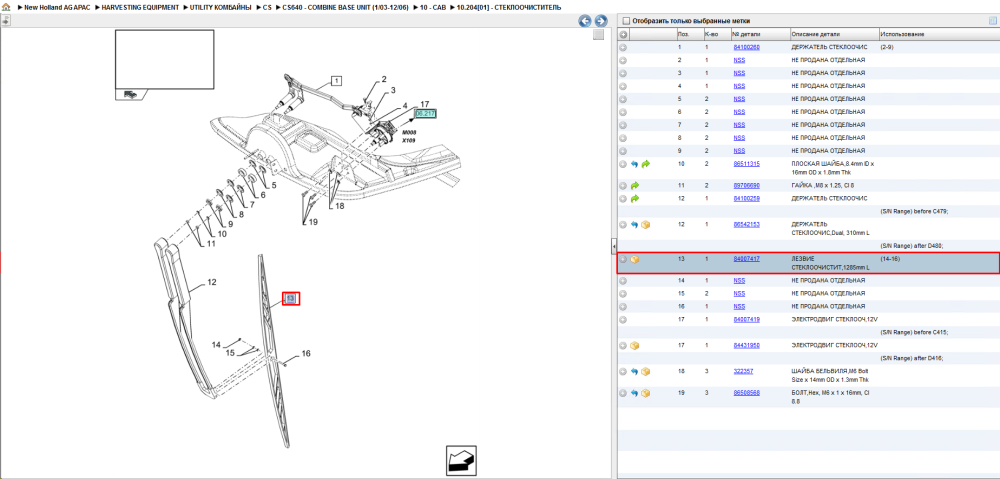Open part number link 86508568
Image resolution: width=1000 pixels, height=479 pixels.
click(x=746, y=393)
